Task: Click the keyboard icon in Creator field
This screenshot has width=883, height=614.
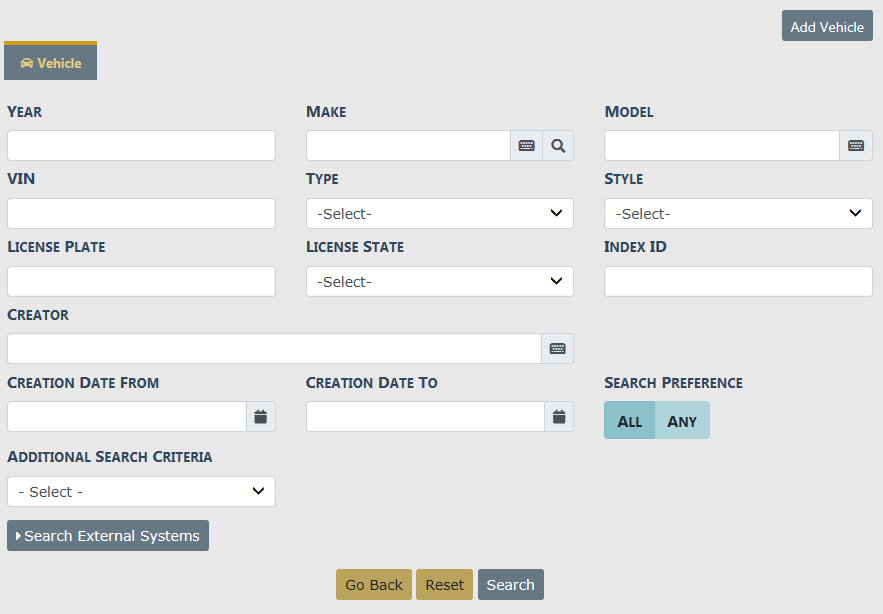Action: click(x=558, y=349)
